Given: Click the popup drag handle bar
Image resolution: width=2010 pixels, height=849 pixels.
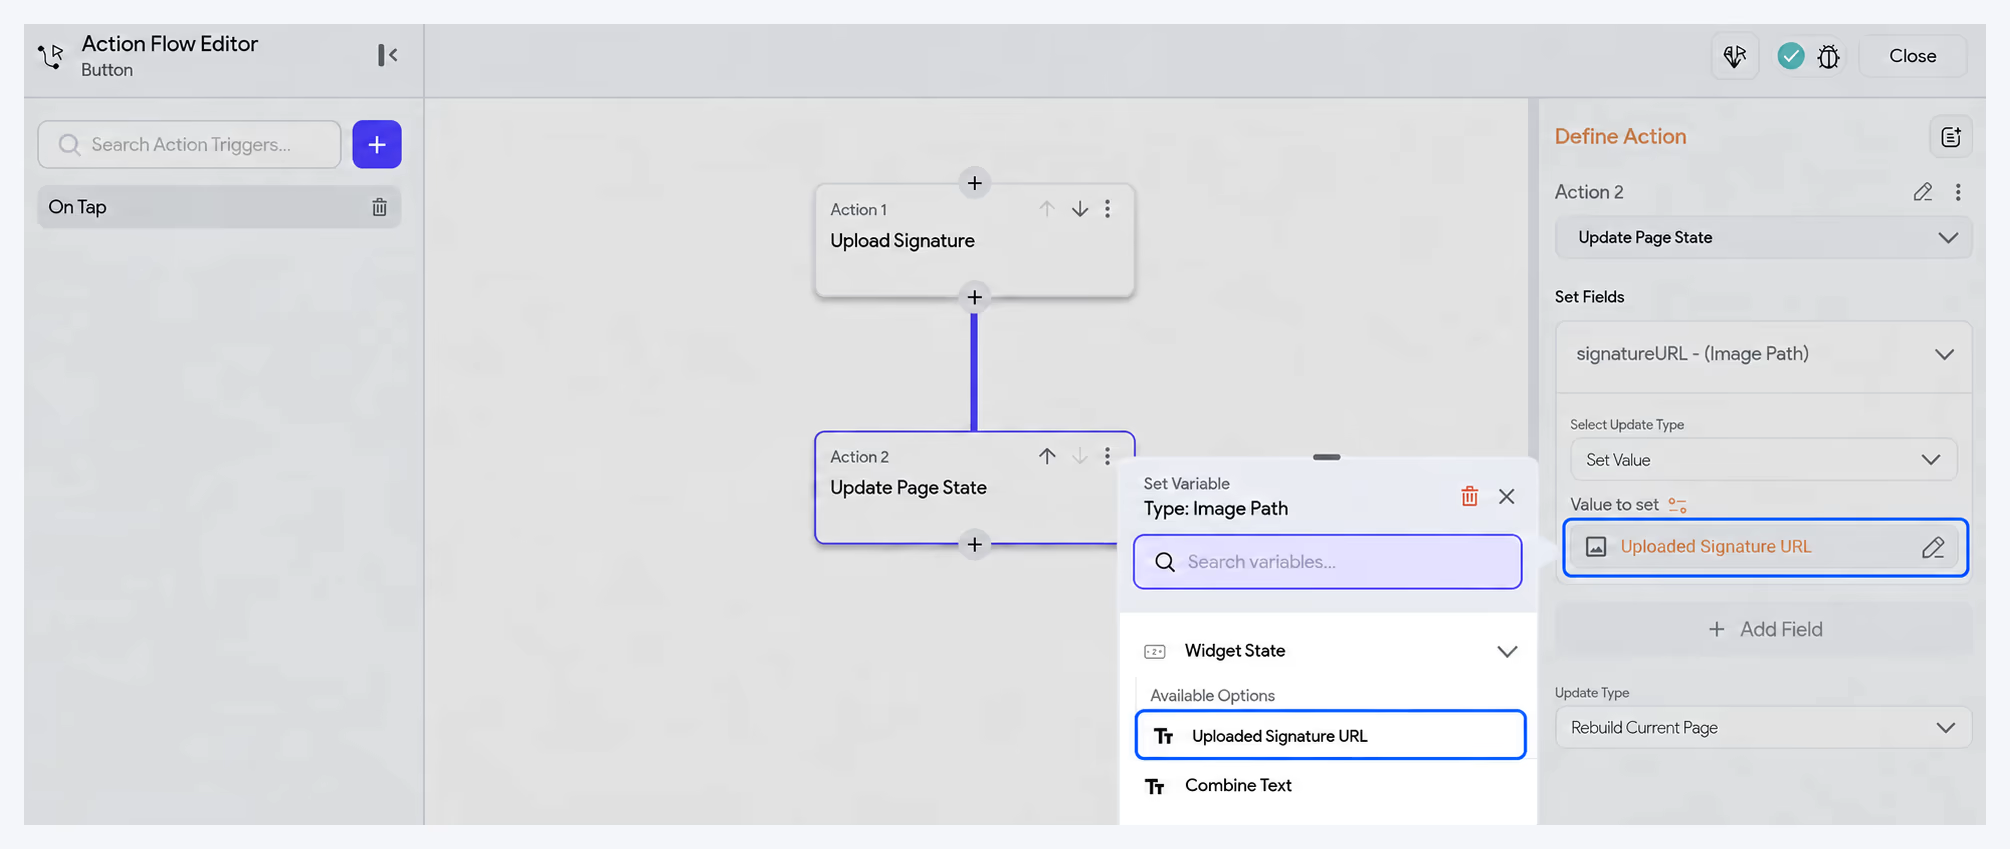Looking at the screenshot, I should (x=1327, y=457).
